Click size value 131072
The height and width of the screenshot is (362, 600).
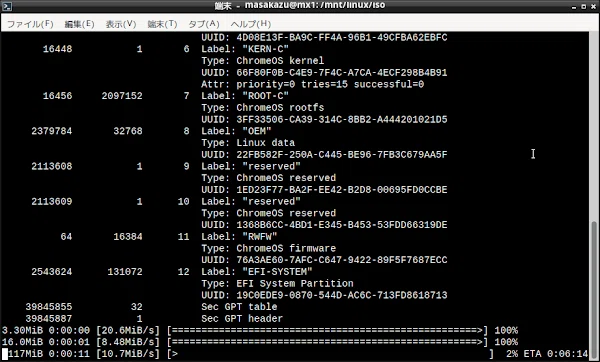click(x=125, y=272)
